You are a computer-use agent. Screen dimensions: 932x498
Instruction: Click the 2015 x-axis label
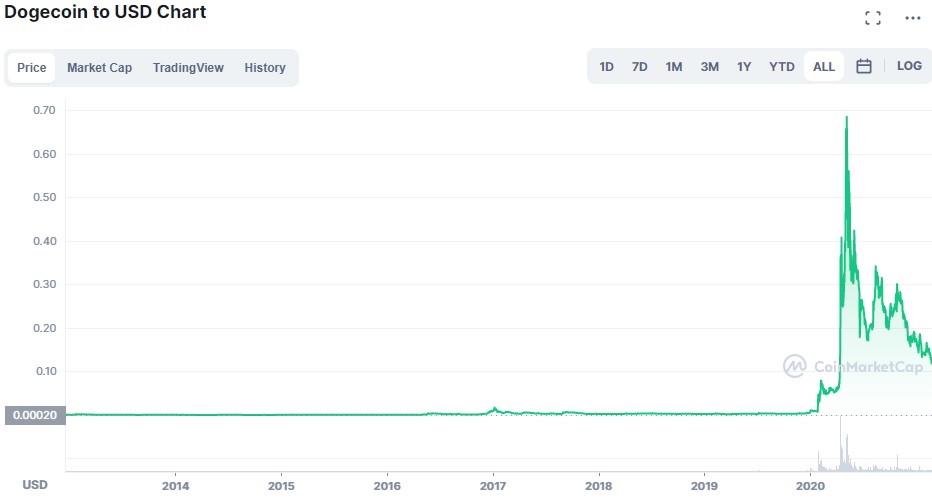coord(281,486)
